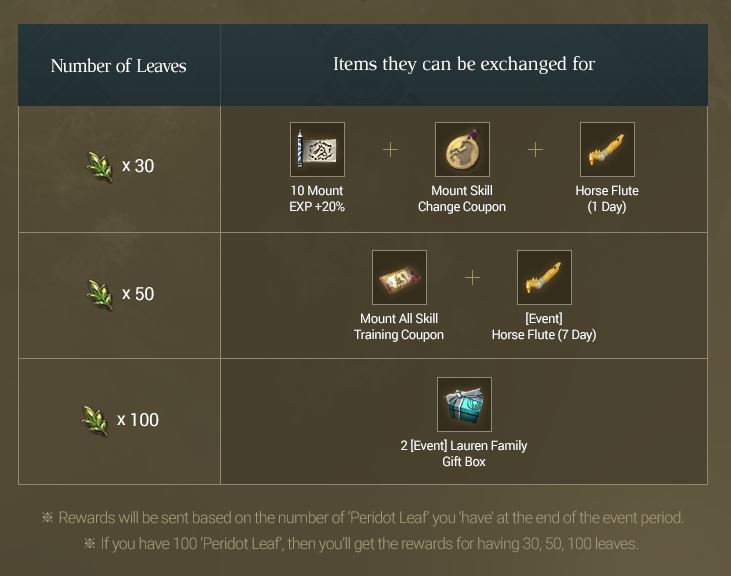This screenshot has height=576, width=731.
Task: Click the Peridot Leaf icon beside x 100
Action: pos(95,420)
